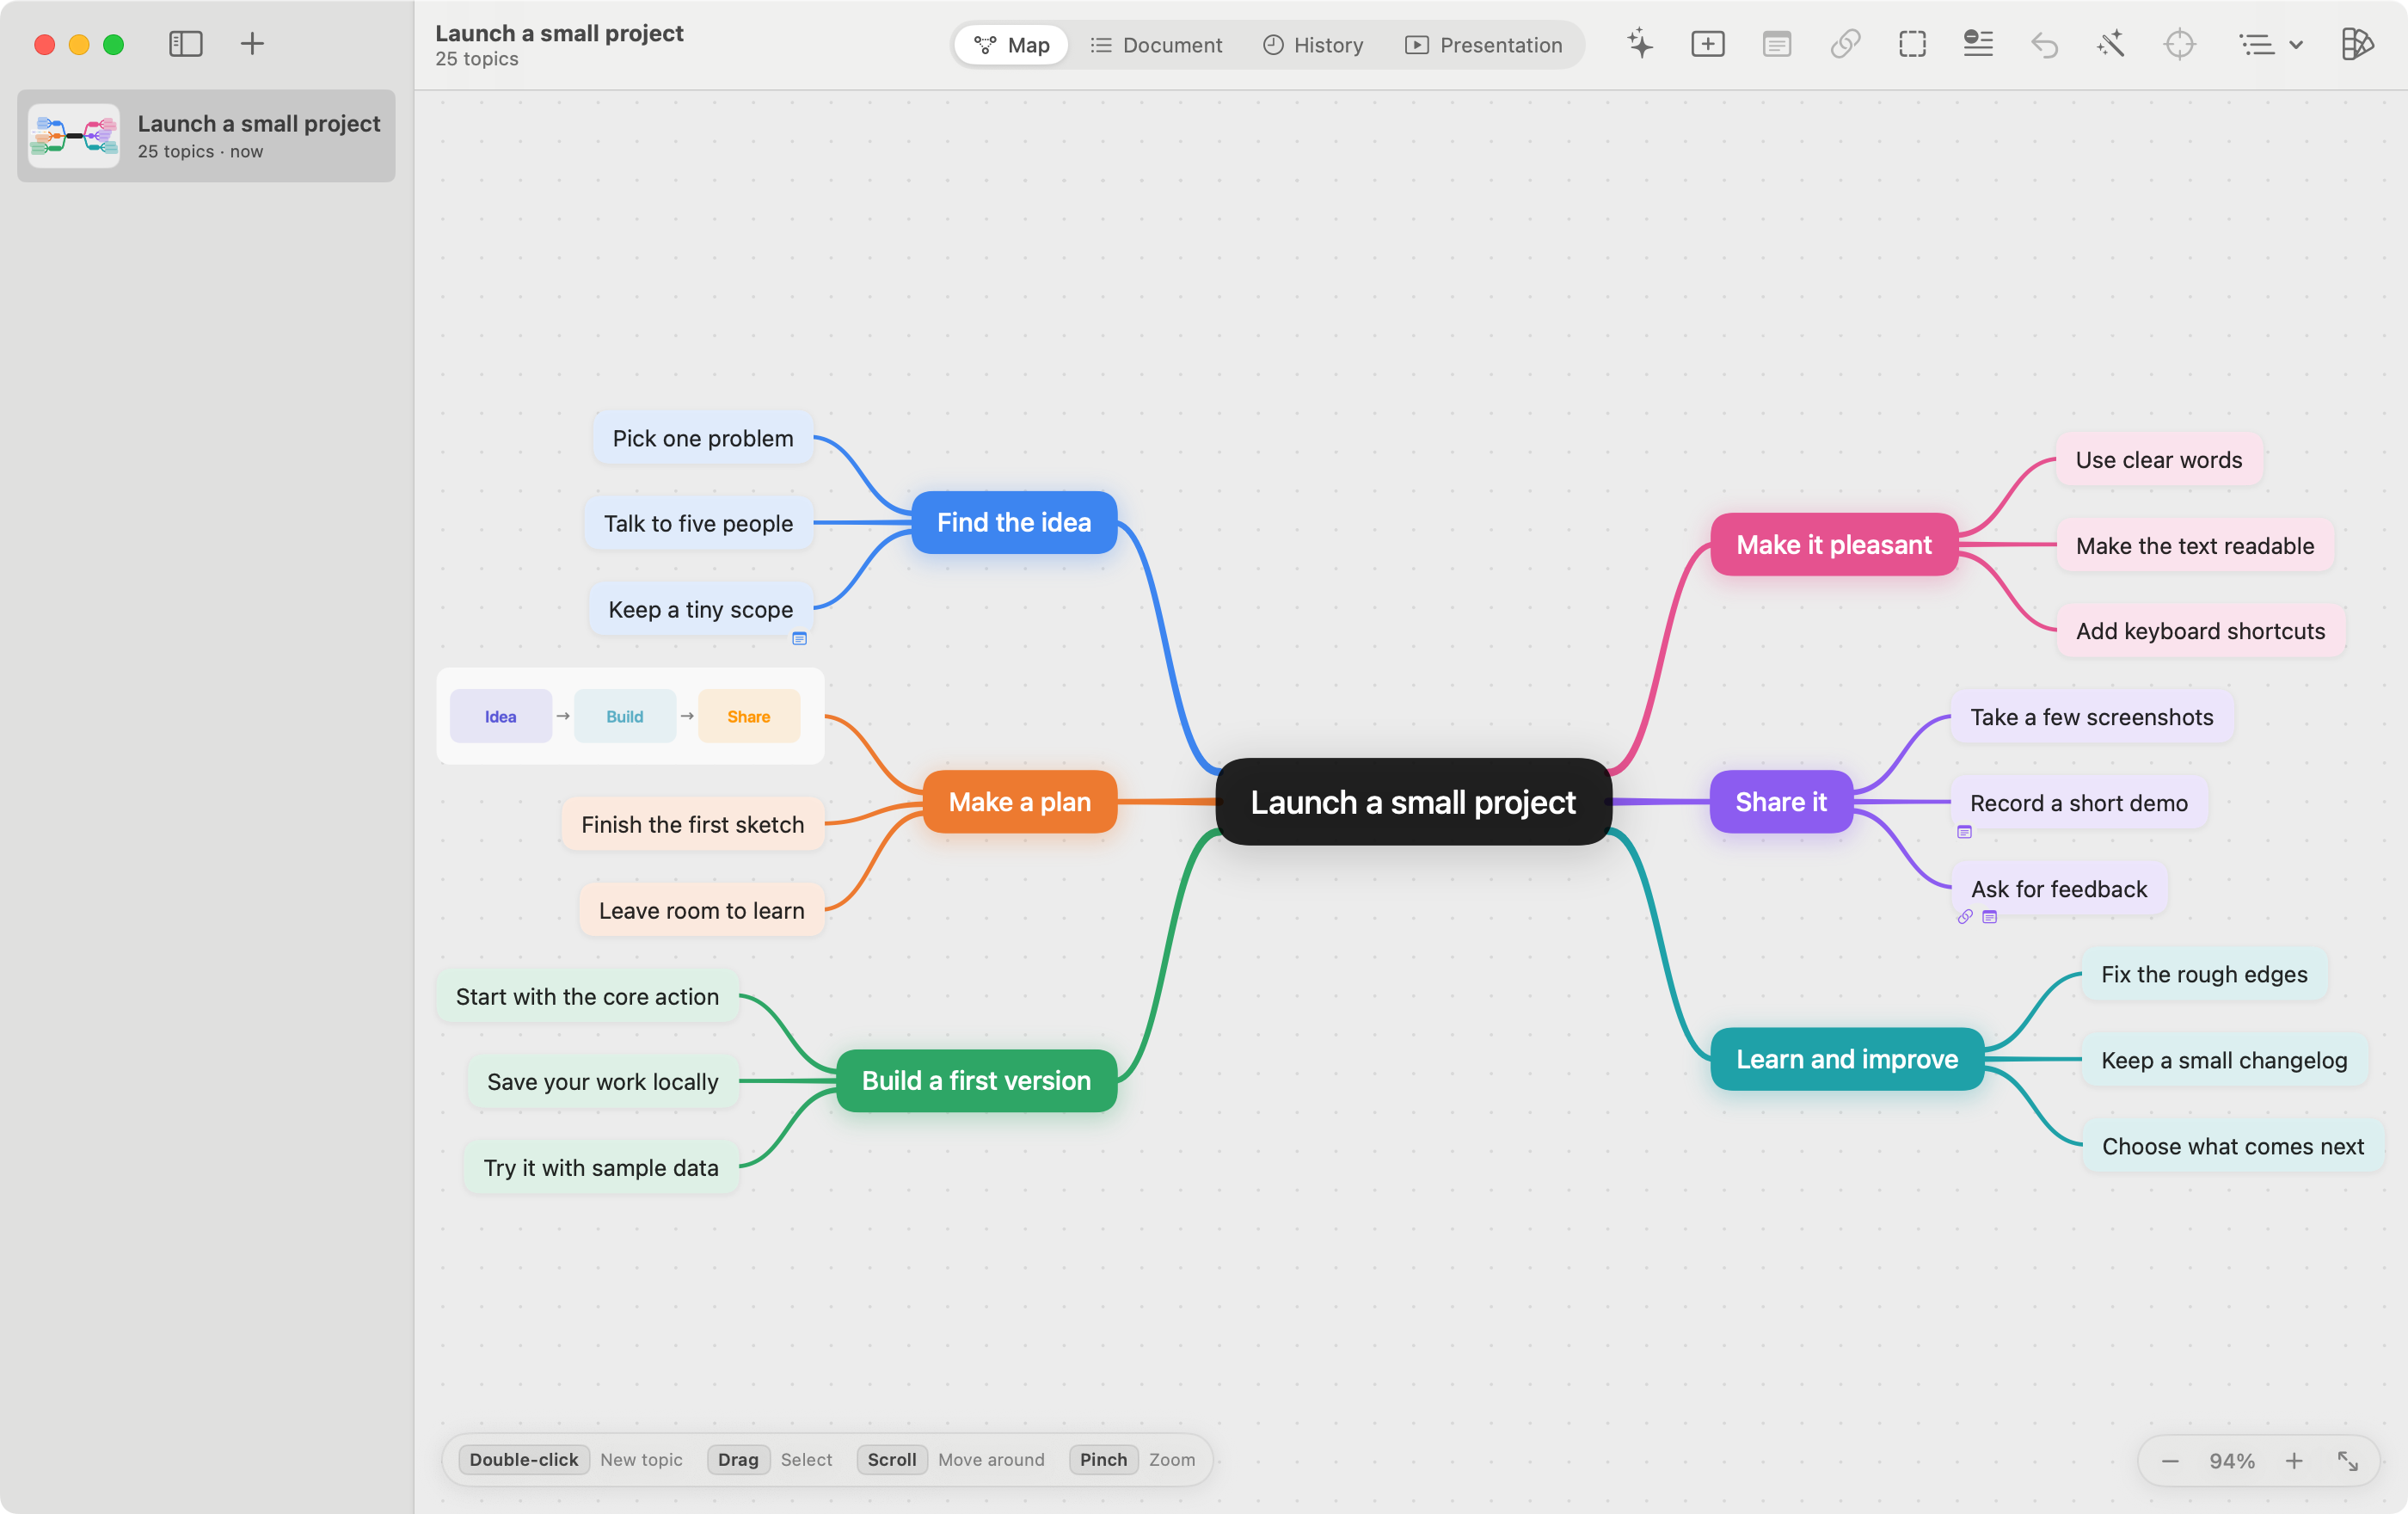Image resolution: width=2408 pixels, height=1514 pixels.
Task: Click the add topic toolbar icon
Action: tap(1708, 44)
